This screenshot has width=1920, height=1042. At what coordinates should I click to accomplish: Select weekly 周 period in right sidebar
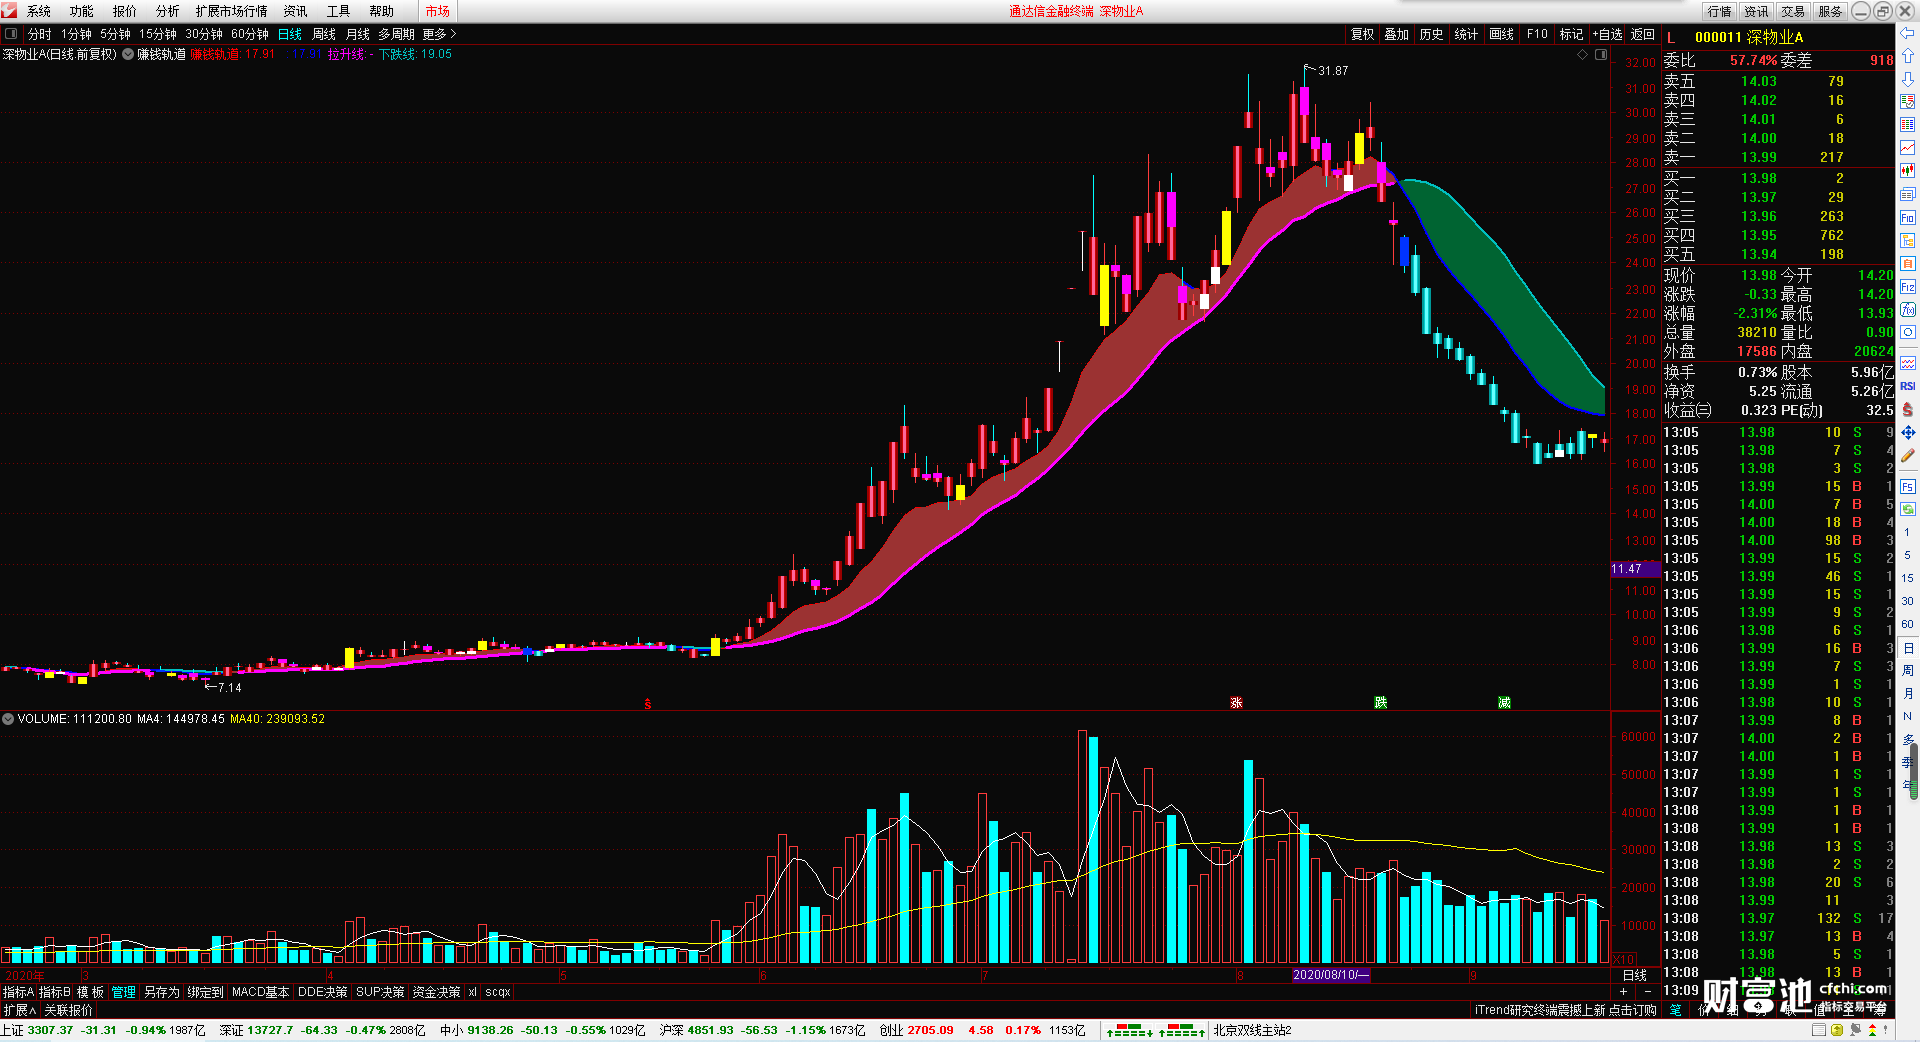pos(1907,671)
